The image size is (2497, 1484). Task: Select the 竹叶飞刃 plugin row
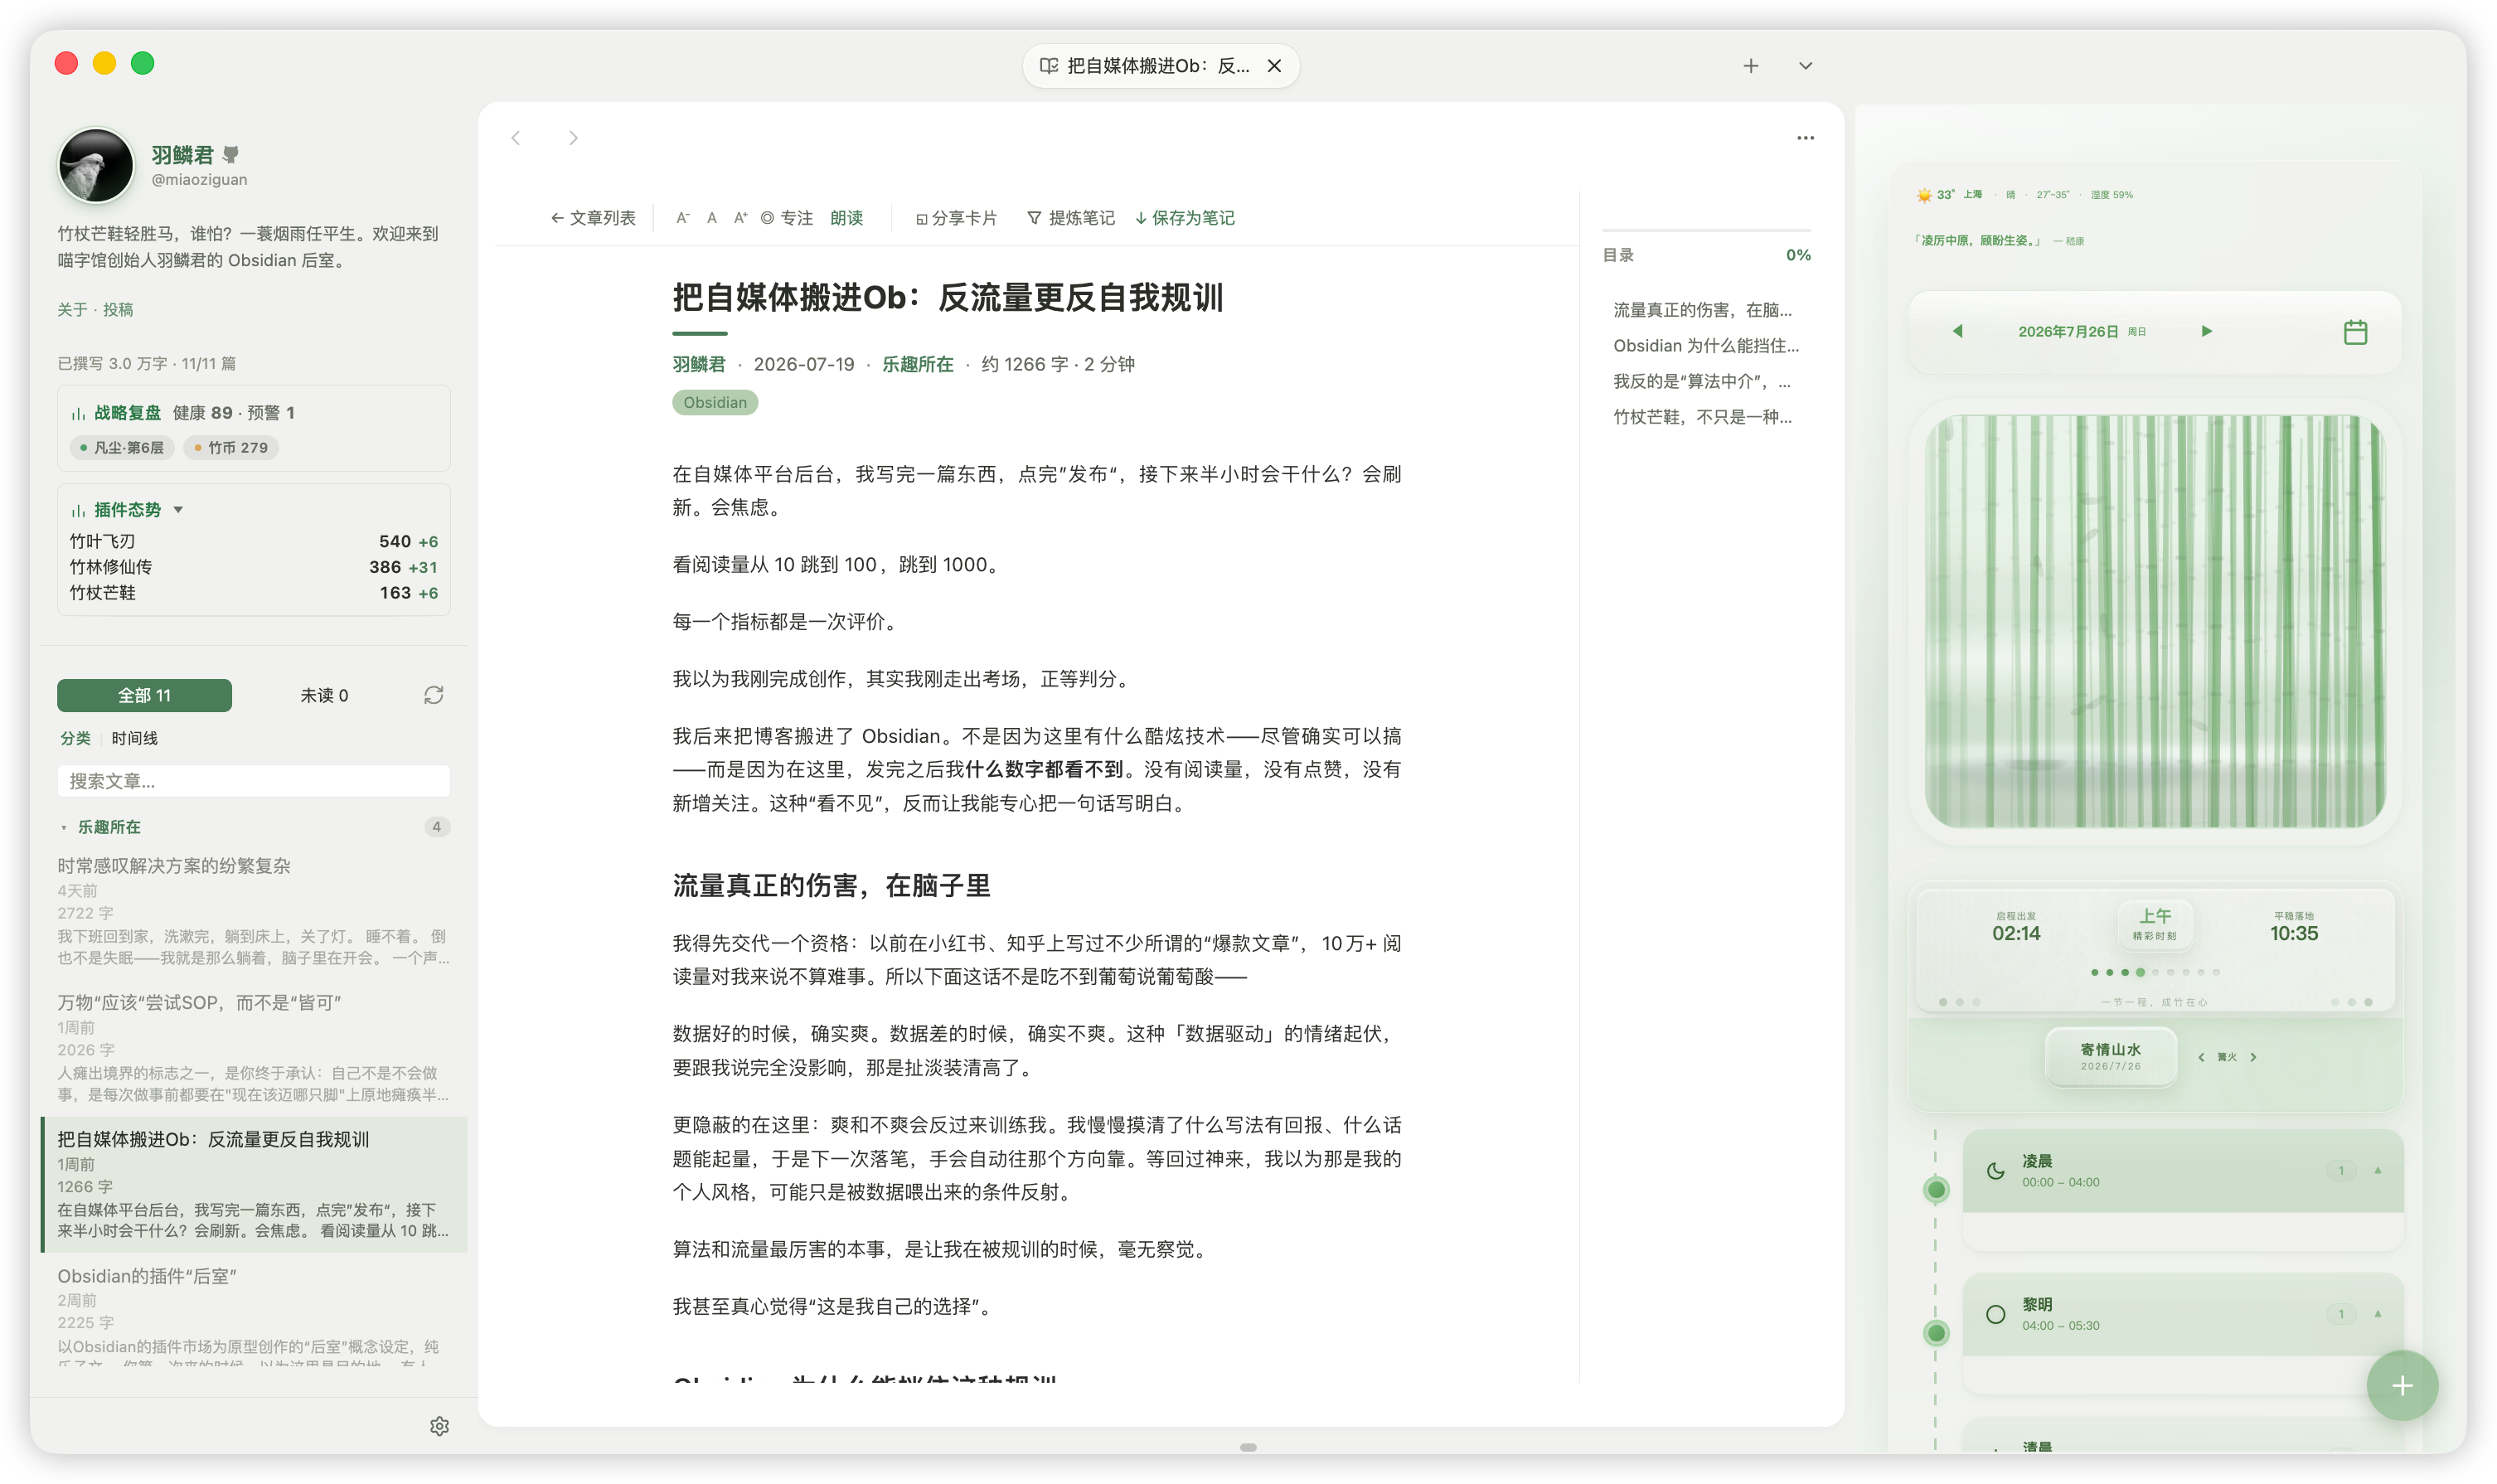(x=253, y=541)
